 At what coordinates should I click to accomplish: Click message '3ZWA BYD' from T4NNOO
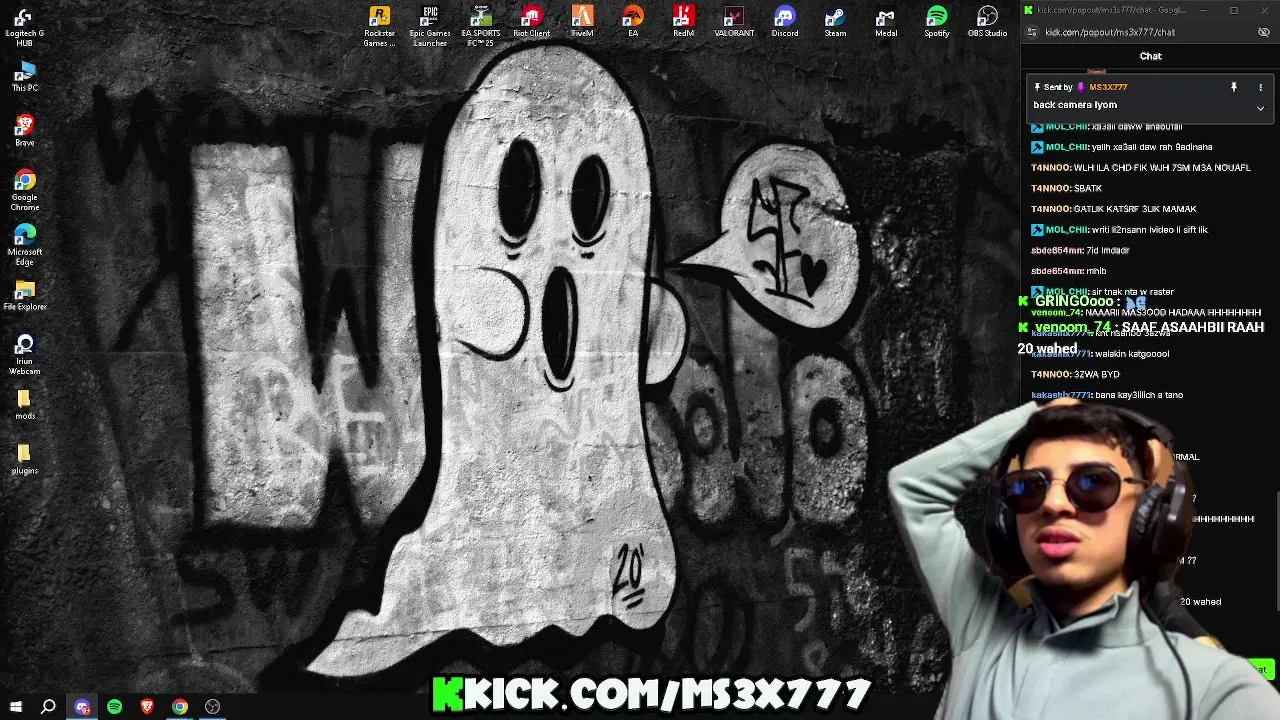(1096, 374)
